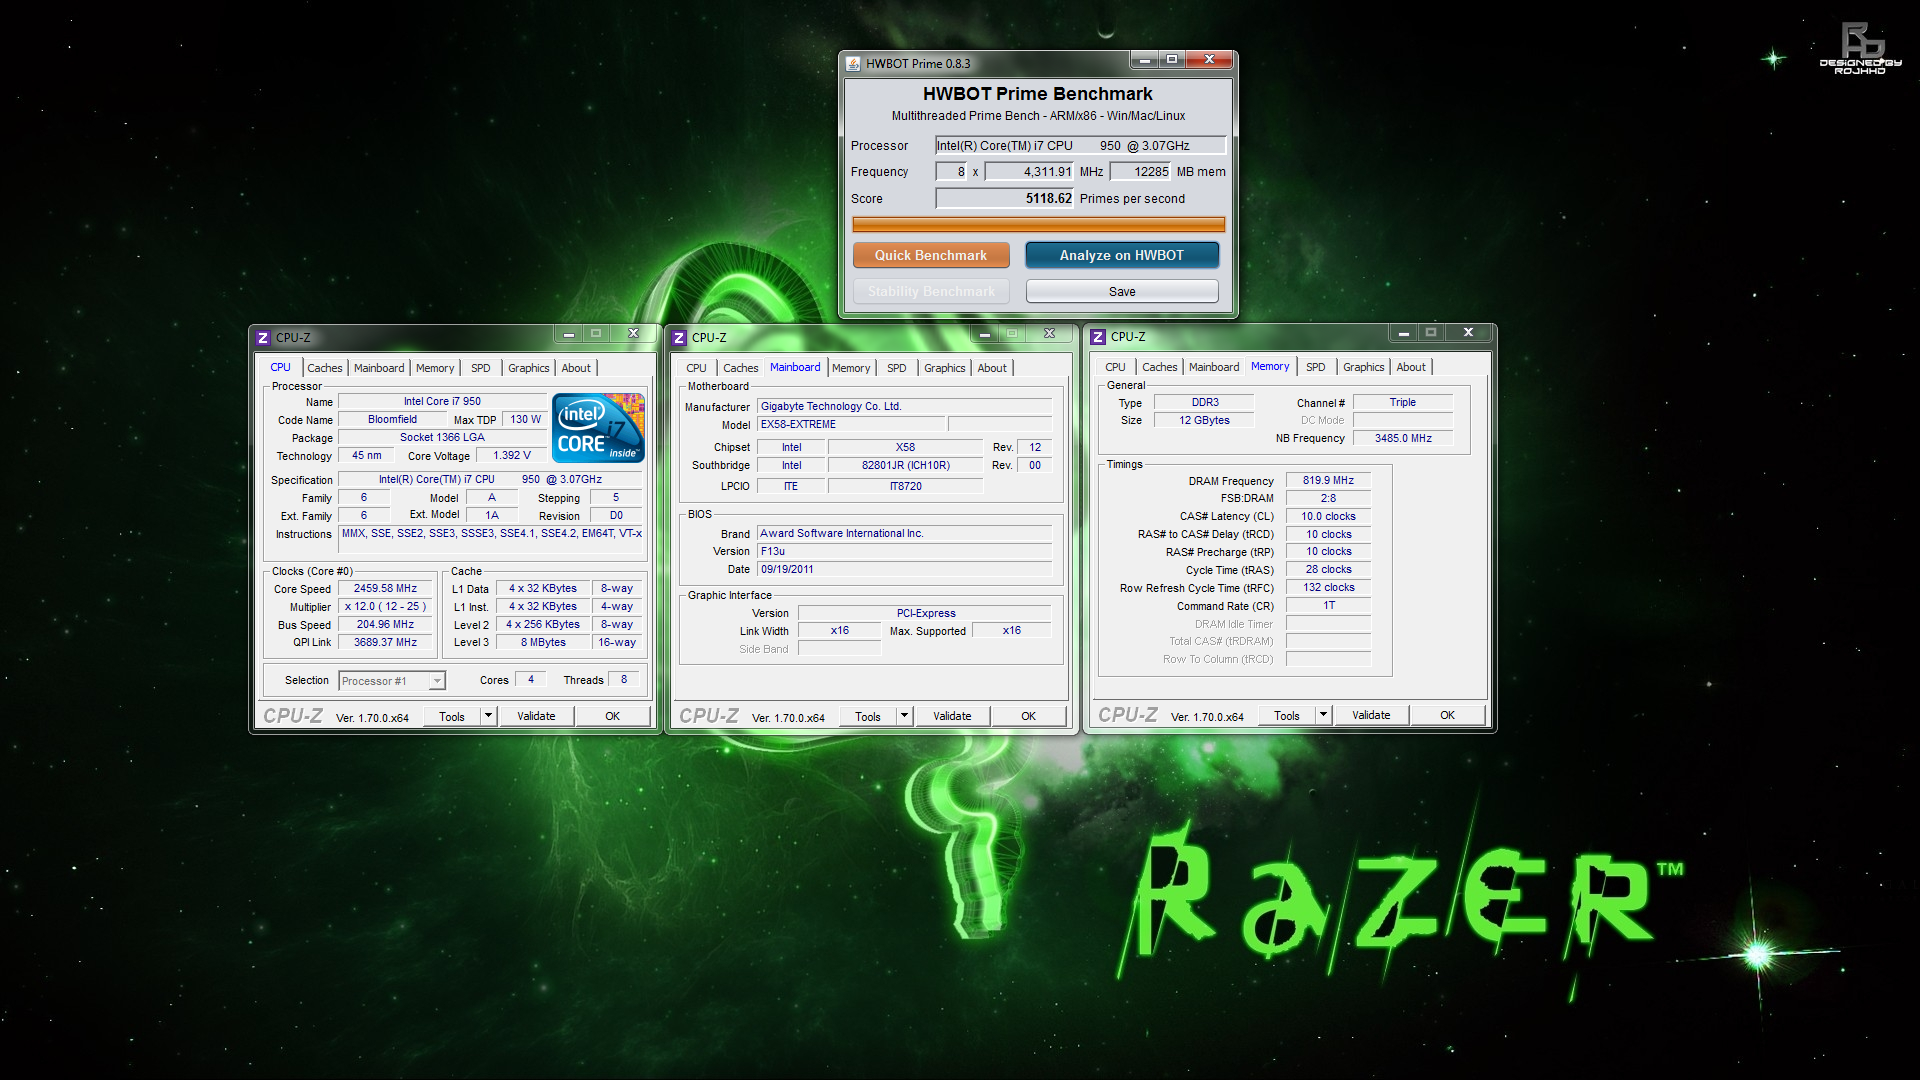Save the HWBOT Prime result
The width and height of the screenshot is (1920, 1080).
click(x=1122, y=291)
